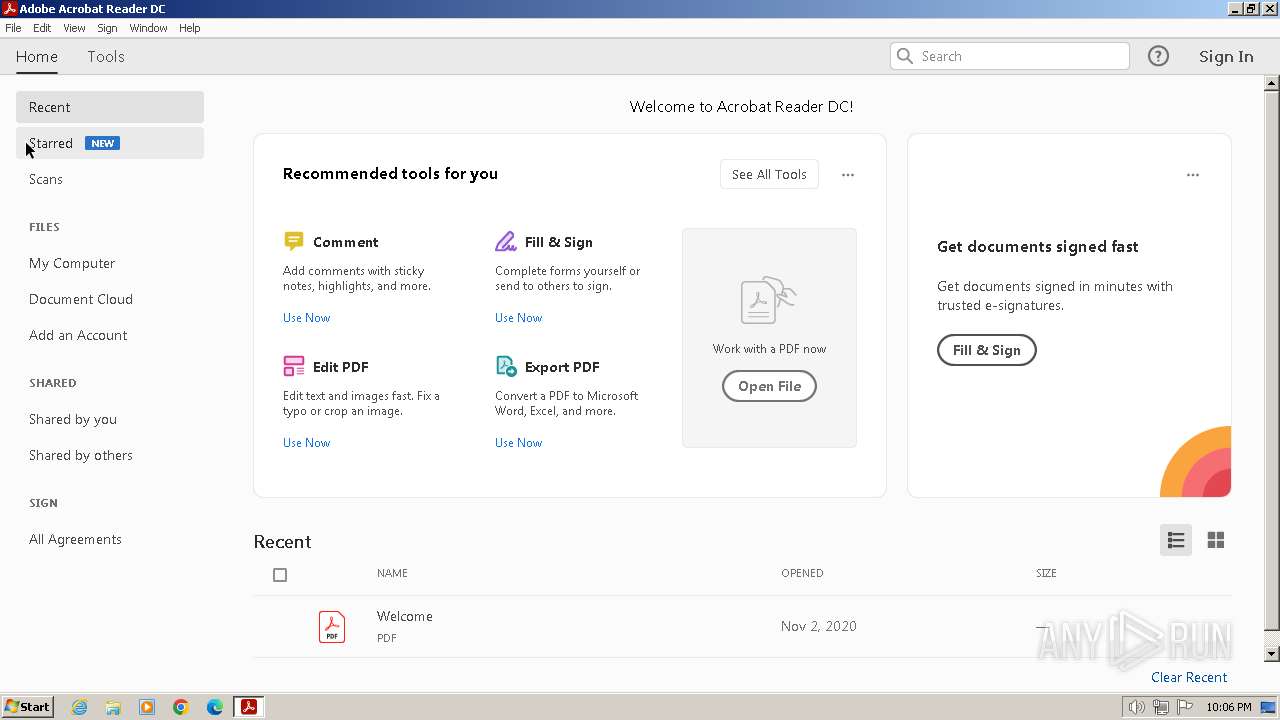Click the Fill & Sign pen icon
Image resolution: width=1280 pixels, height=720 pixels.
point(506,241)
